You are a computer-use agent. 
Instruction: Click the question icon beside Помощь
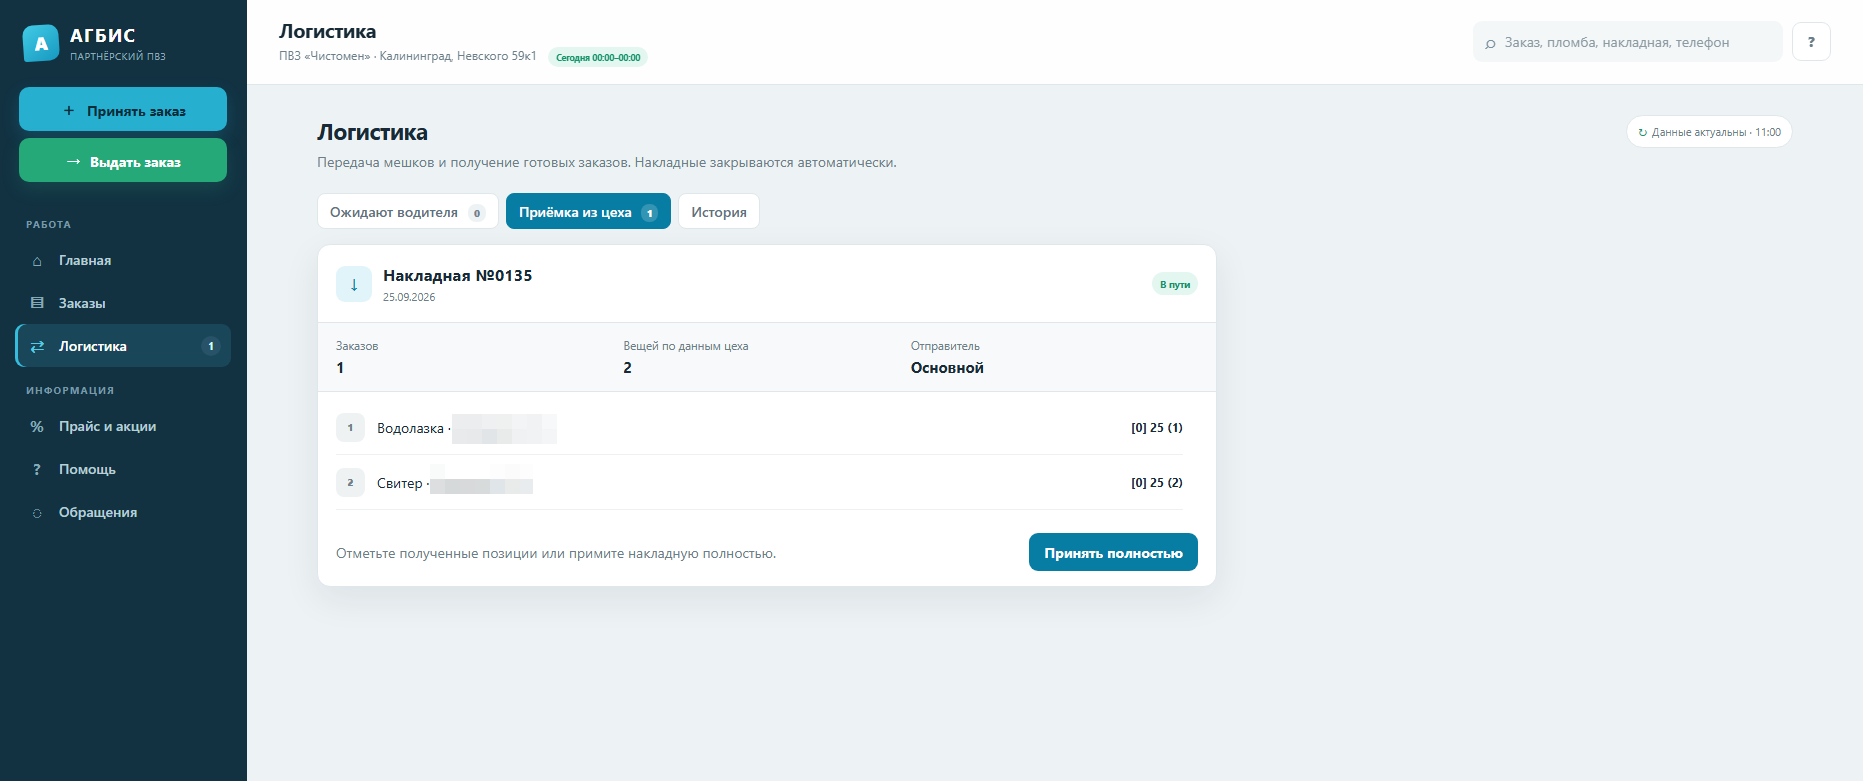(x=37, y=470)
